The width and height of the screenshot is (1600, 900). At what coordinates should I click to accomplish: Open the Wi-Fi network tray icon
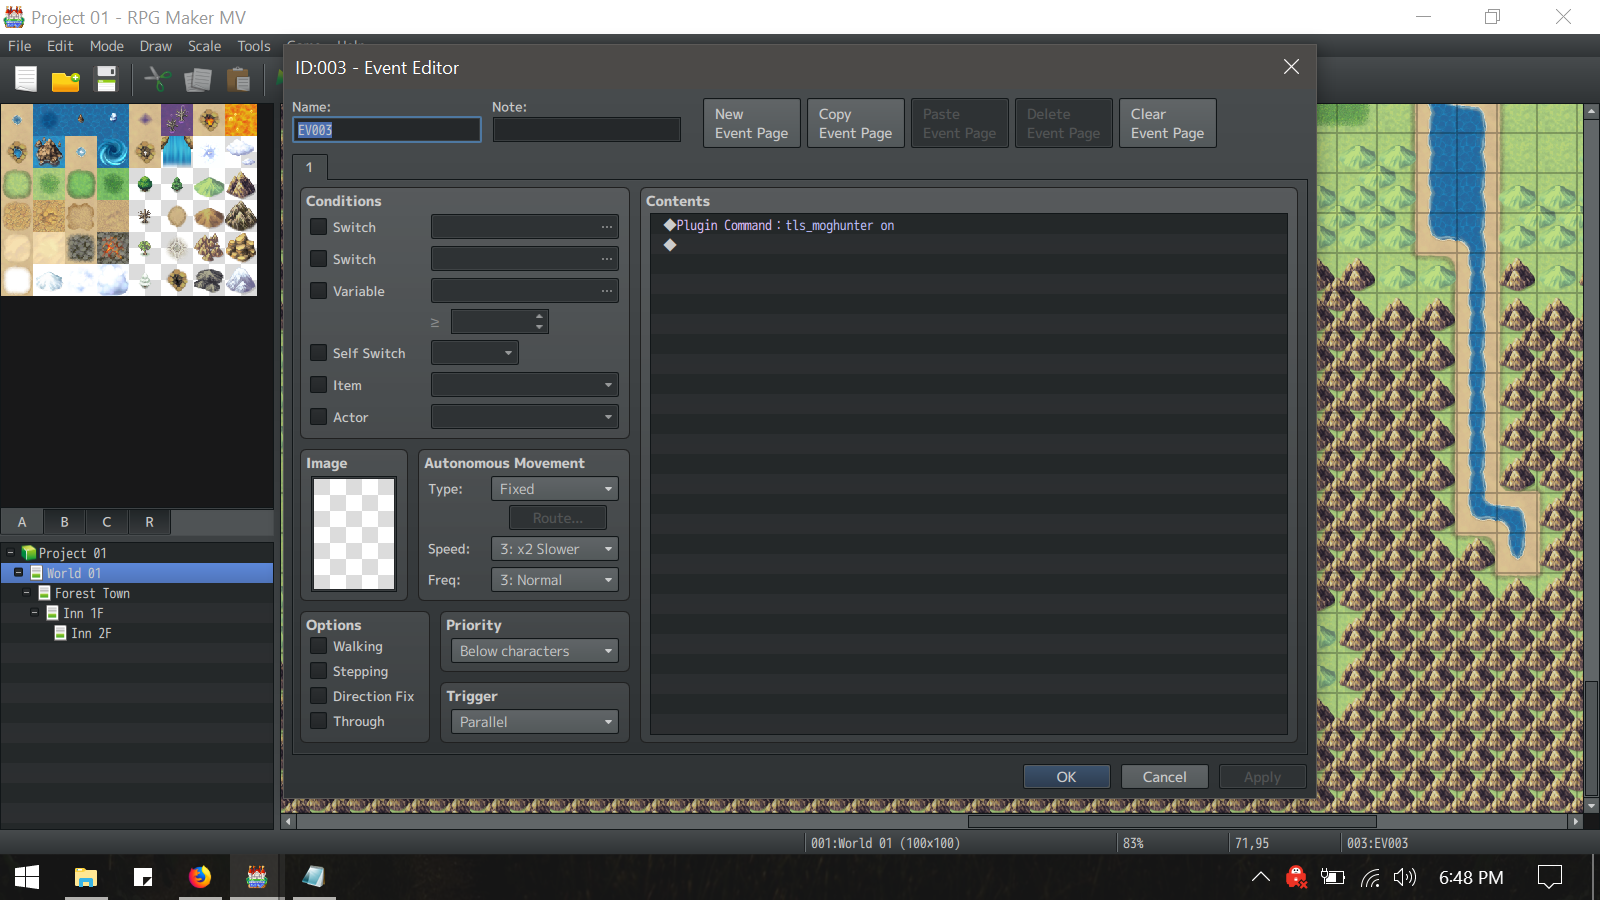tap(1370, 877)
